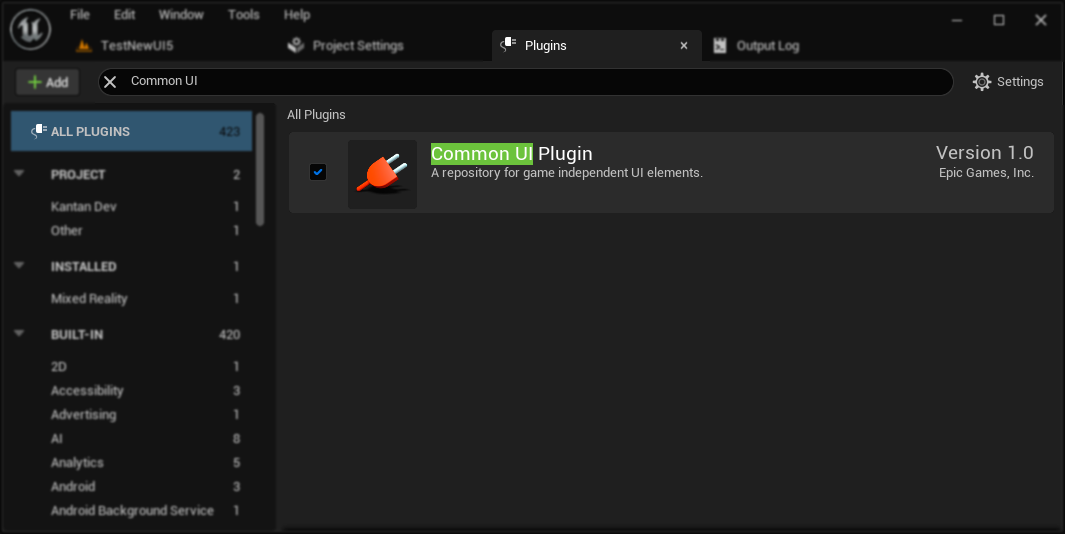Open plugin browser Settings button
This screenshot has height=534, width=1065.
coord(1008,82)
